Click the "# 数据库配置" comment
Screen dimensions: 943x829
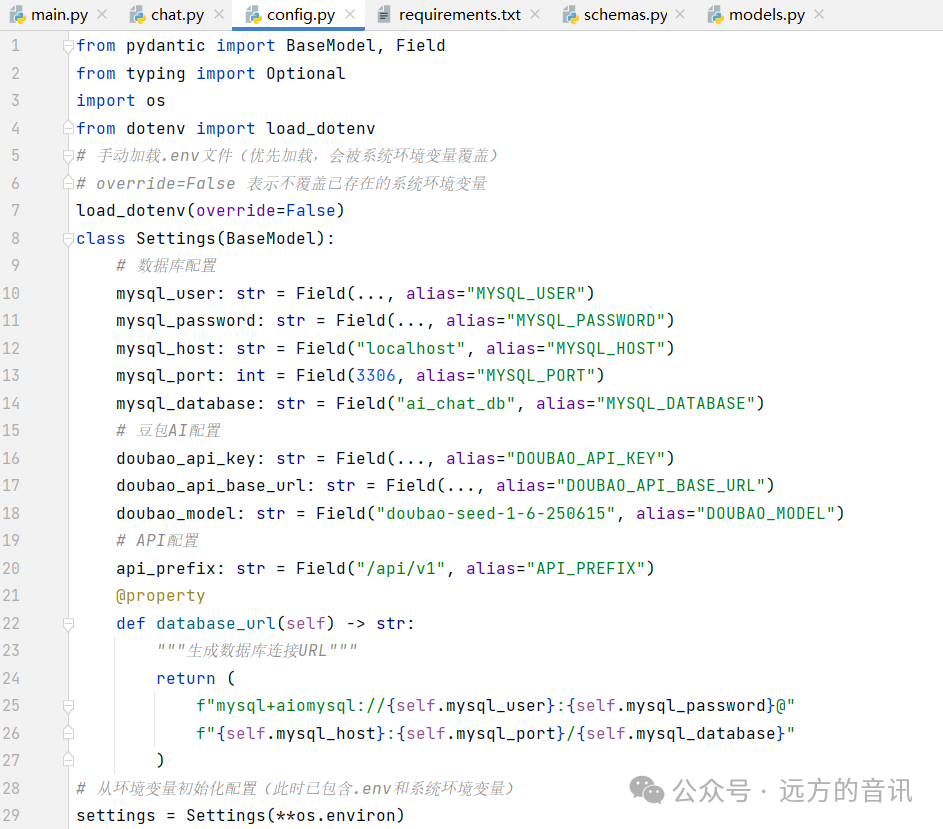coord(166,265)
